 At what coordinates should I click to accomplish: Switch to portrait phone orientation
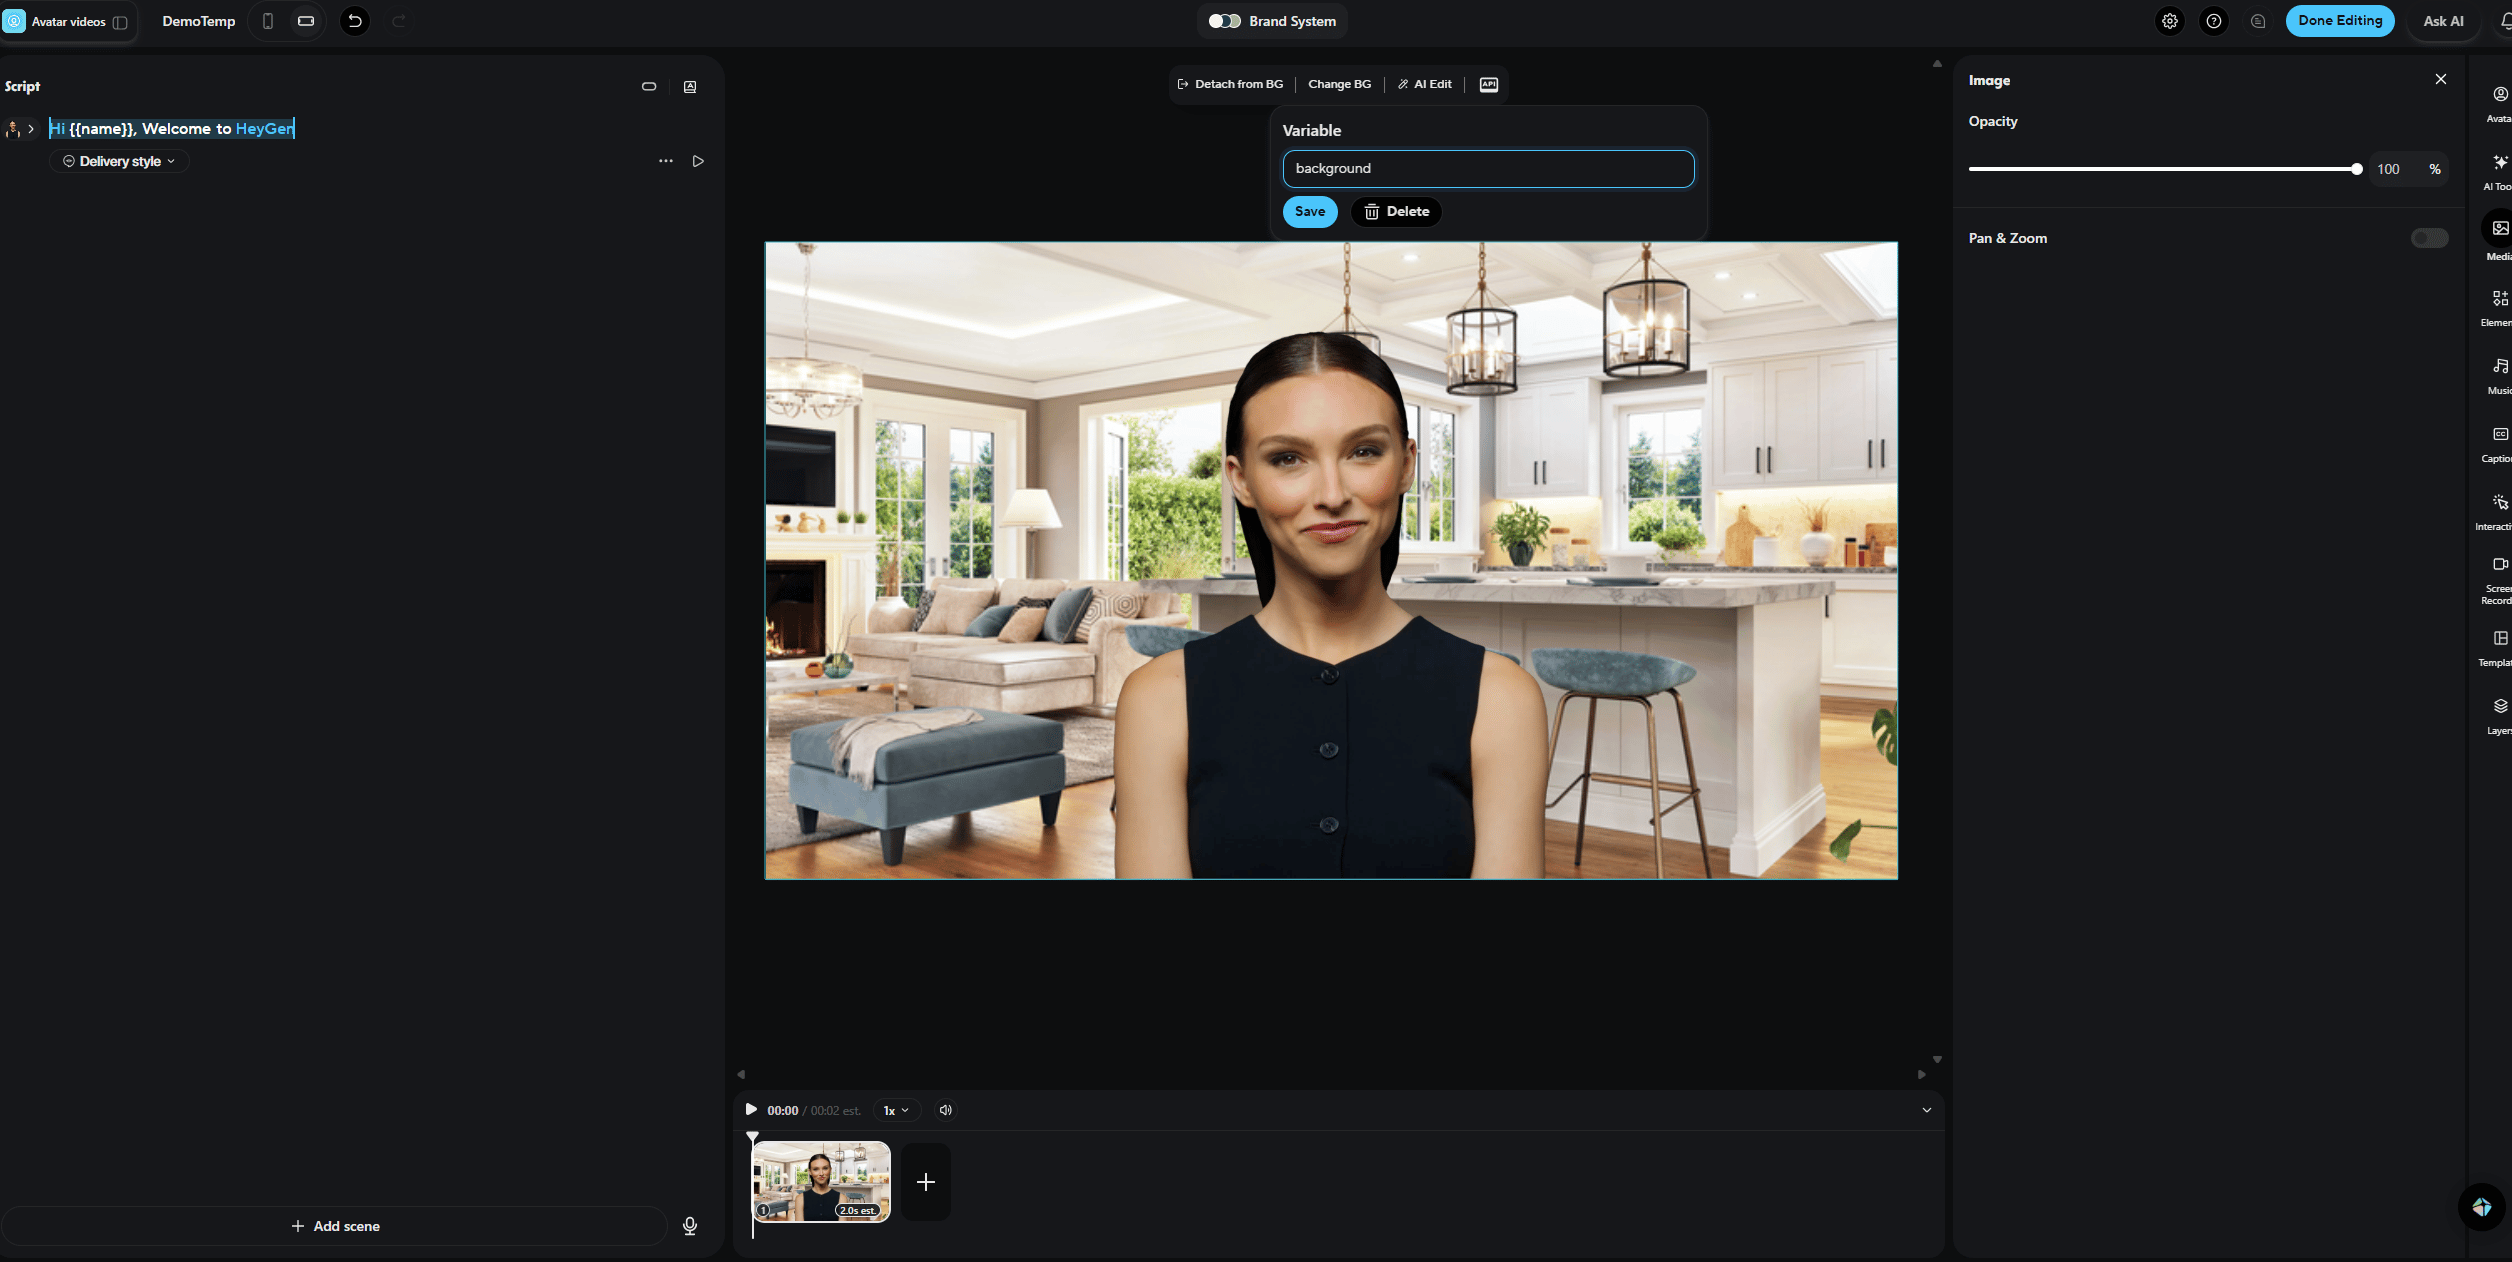268,21
